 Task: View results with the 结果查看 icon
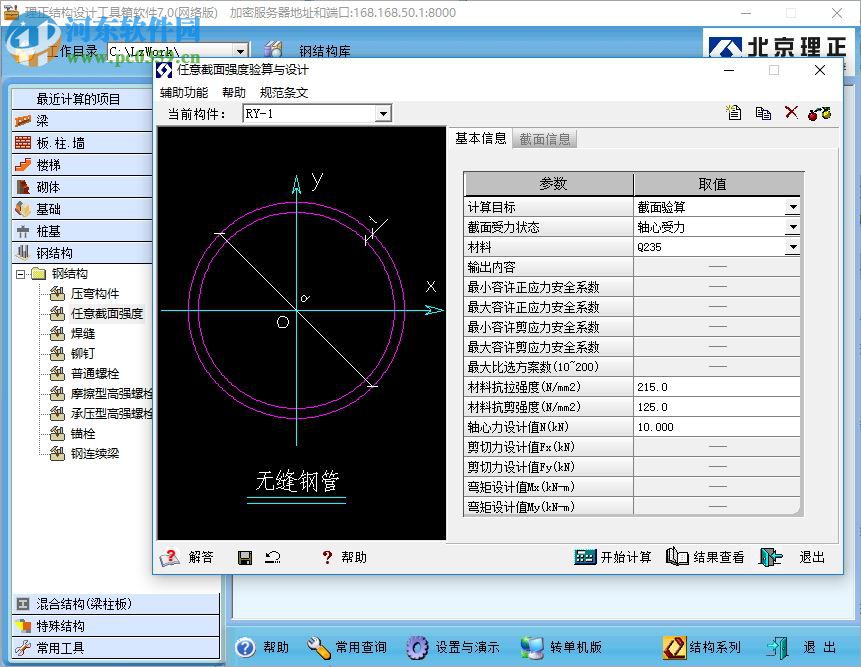point(700,557)
